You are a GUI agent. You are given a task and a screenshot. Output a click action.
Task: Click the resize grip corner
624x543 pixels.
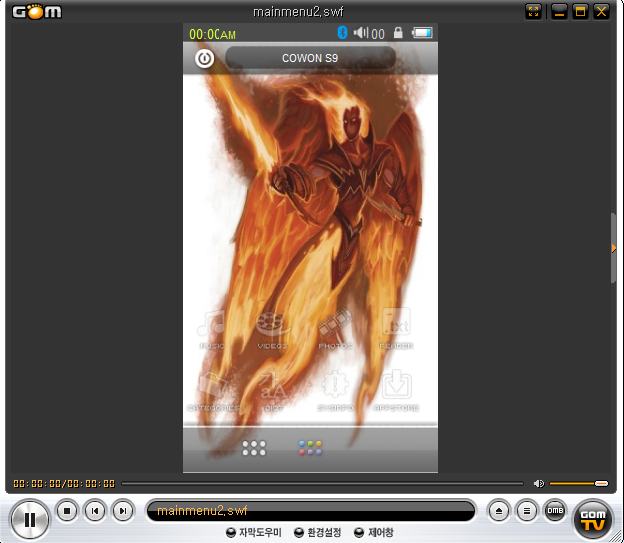click(618, 537)
